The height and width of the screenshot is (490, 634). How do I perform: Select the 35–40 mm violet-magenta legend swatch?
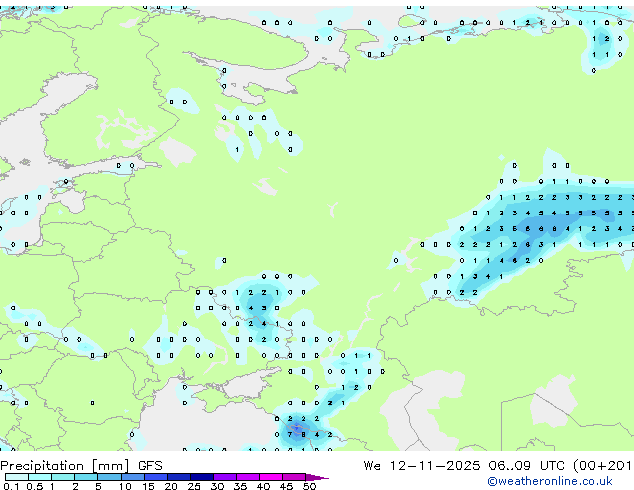click(248, 477)
